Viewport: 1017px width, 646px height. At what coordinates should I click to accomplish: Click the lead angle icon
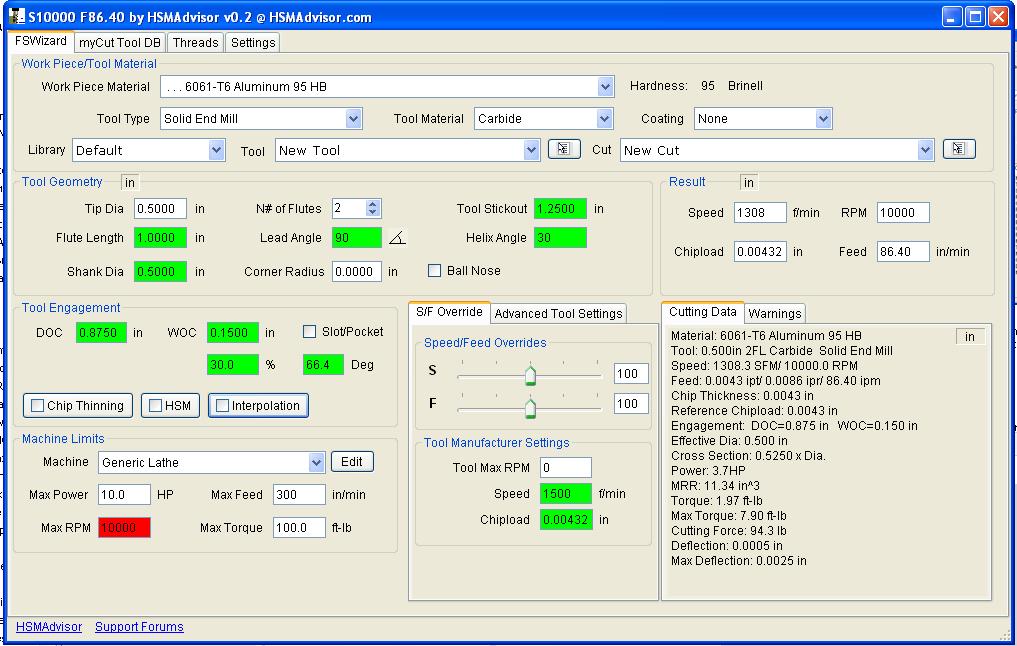[x=397, y=238]
